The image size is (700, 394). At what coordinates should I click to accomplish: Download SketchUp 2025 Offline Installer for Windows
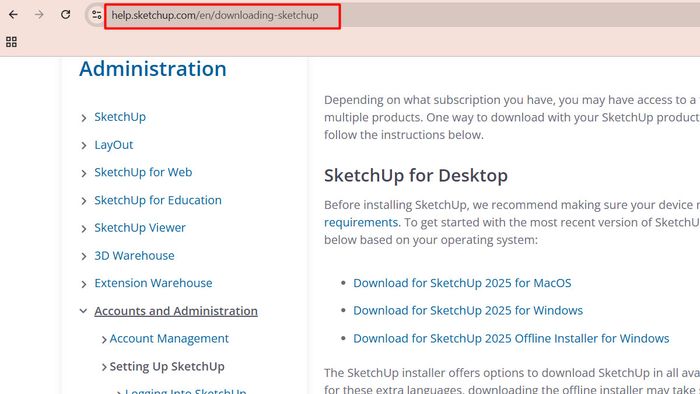[x=511, y=338]
